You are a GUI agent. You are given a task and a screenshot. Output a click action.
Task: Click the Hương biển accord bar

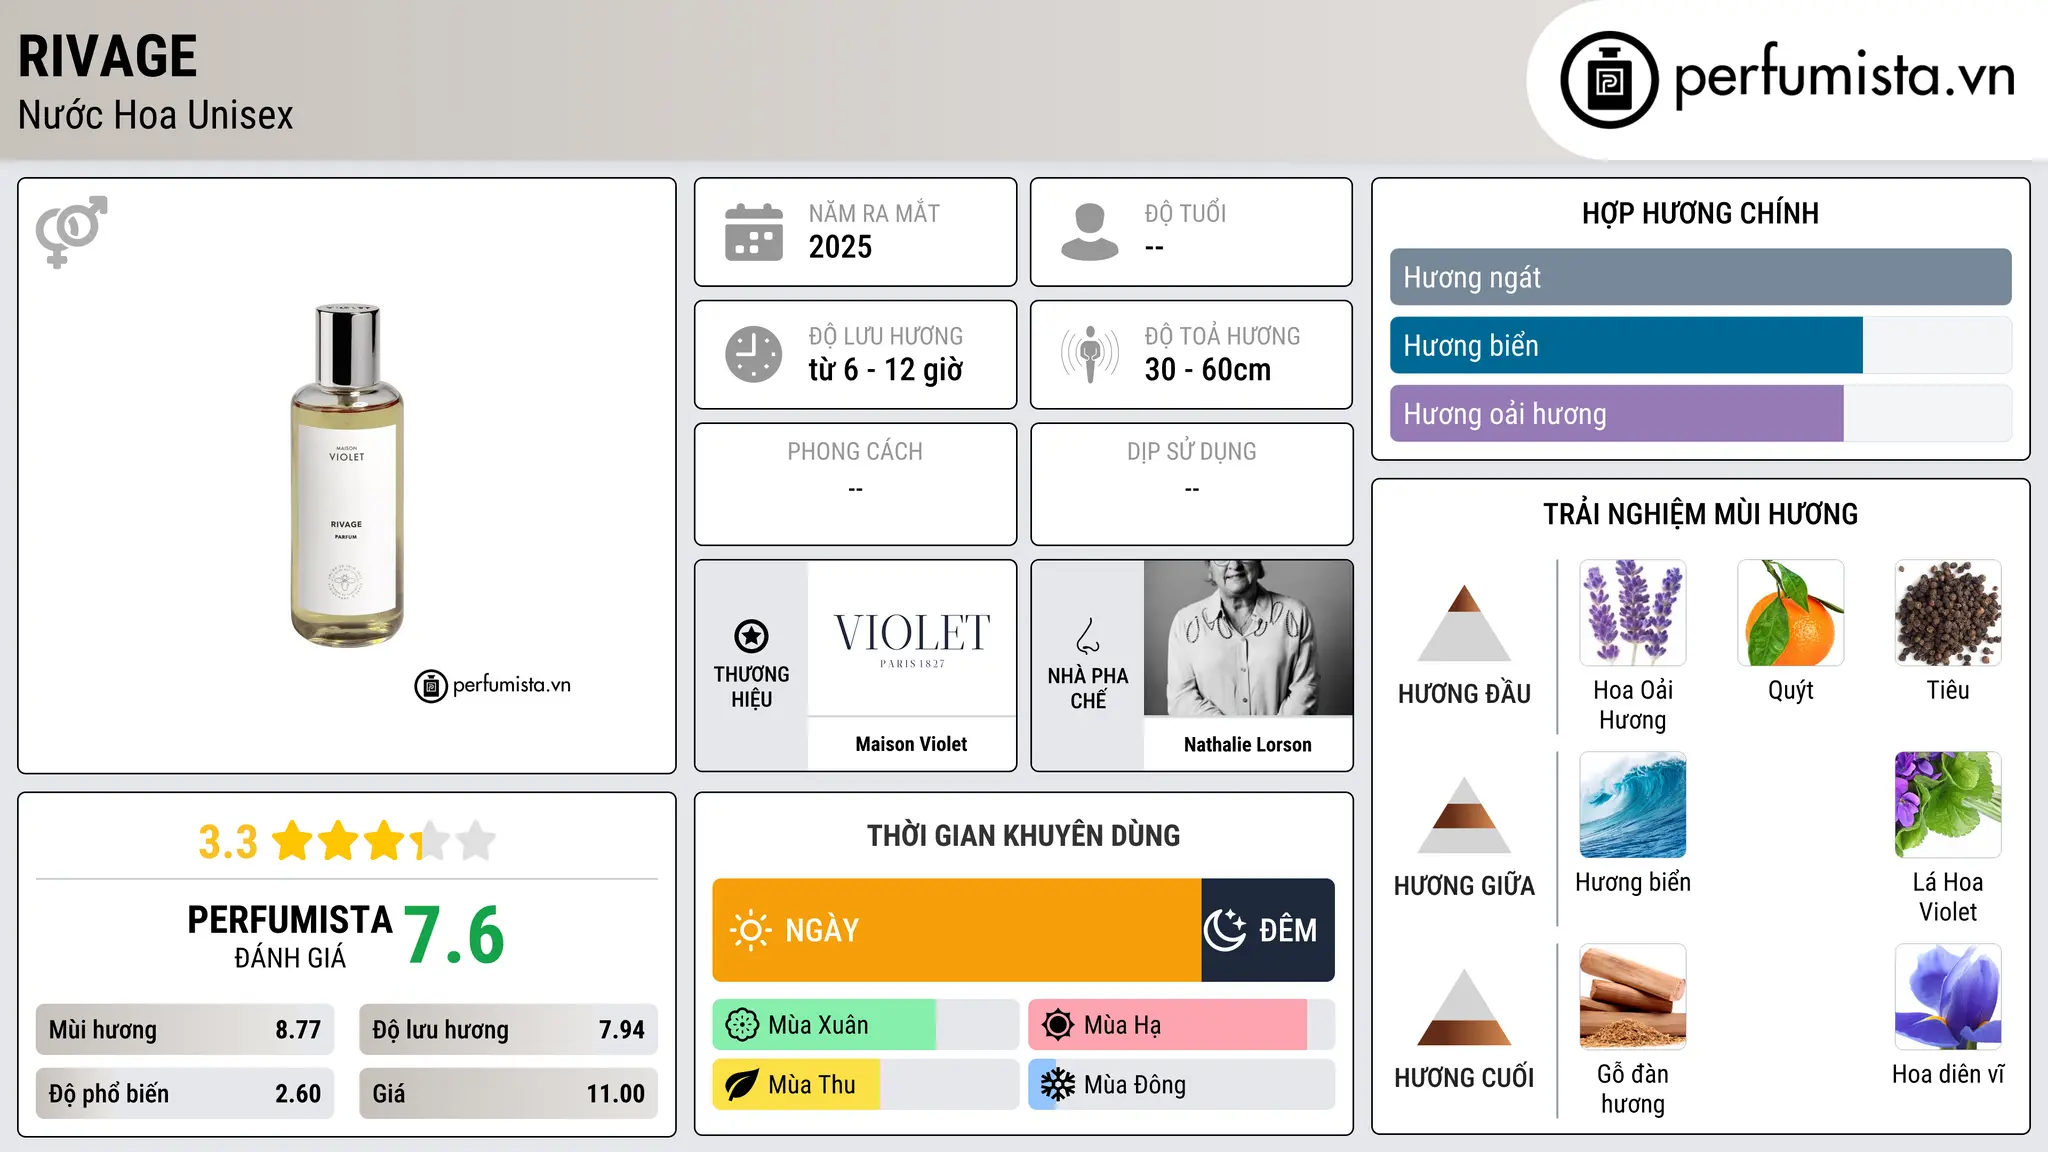click(1701, 345)
